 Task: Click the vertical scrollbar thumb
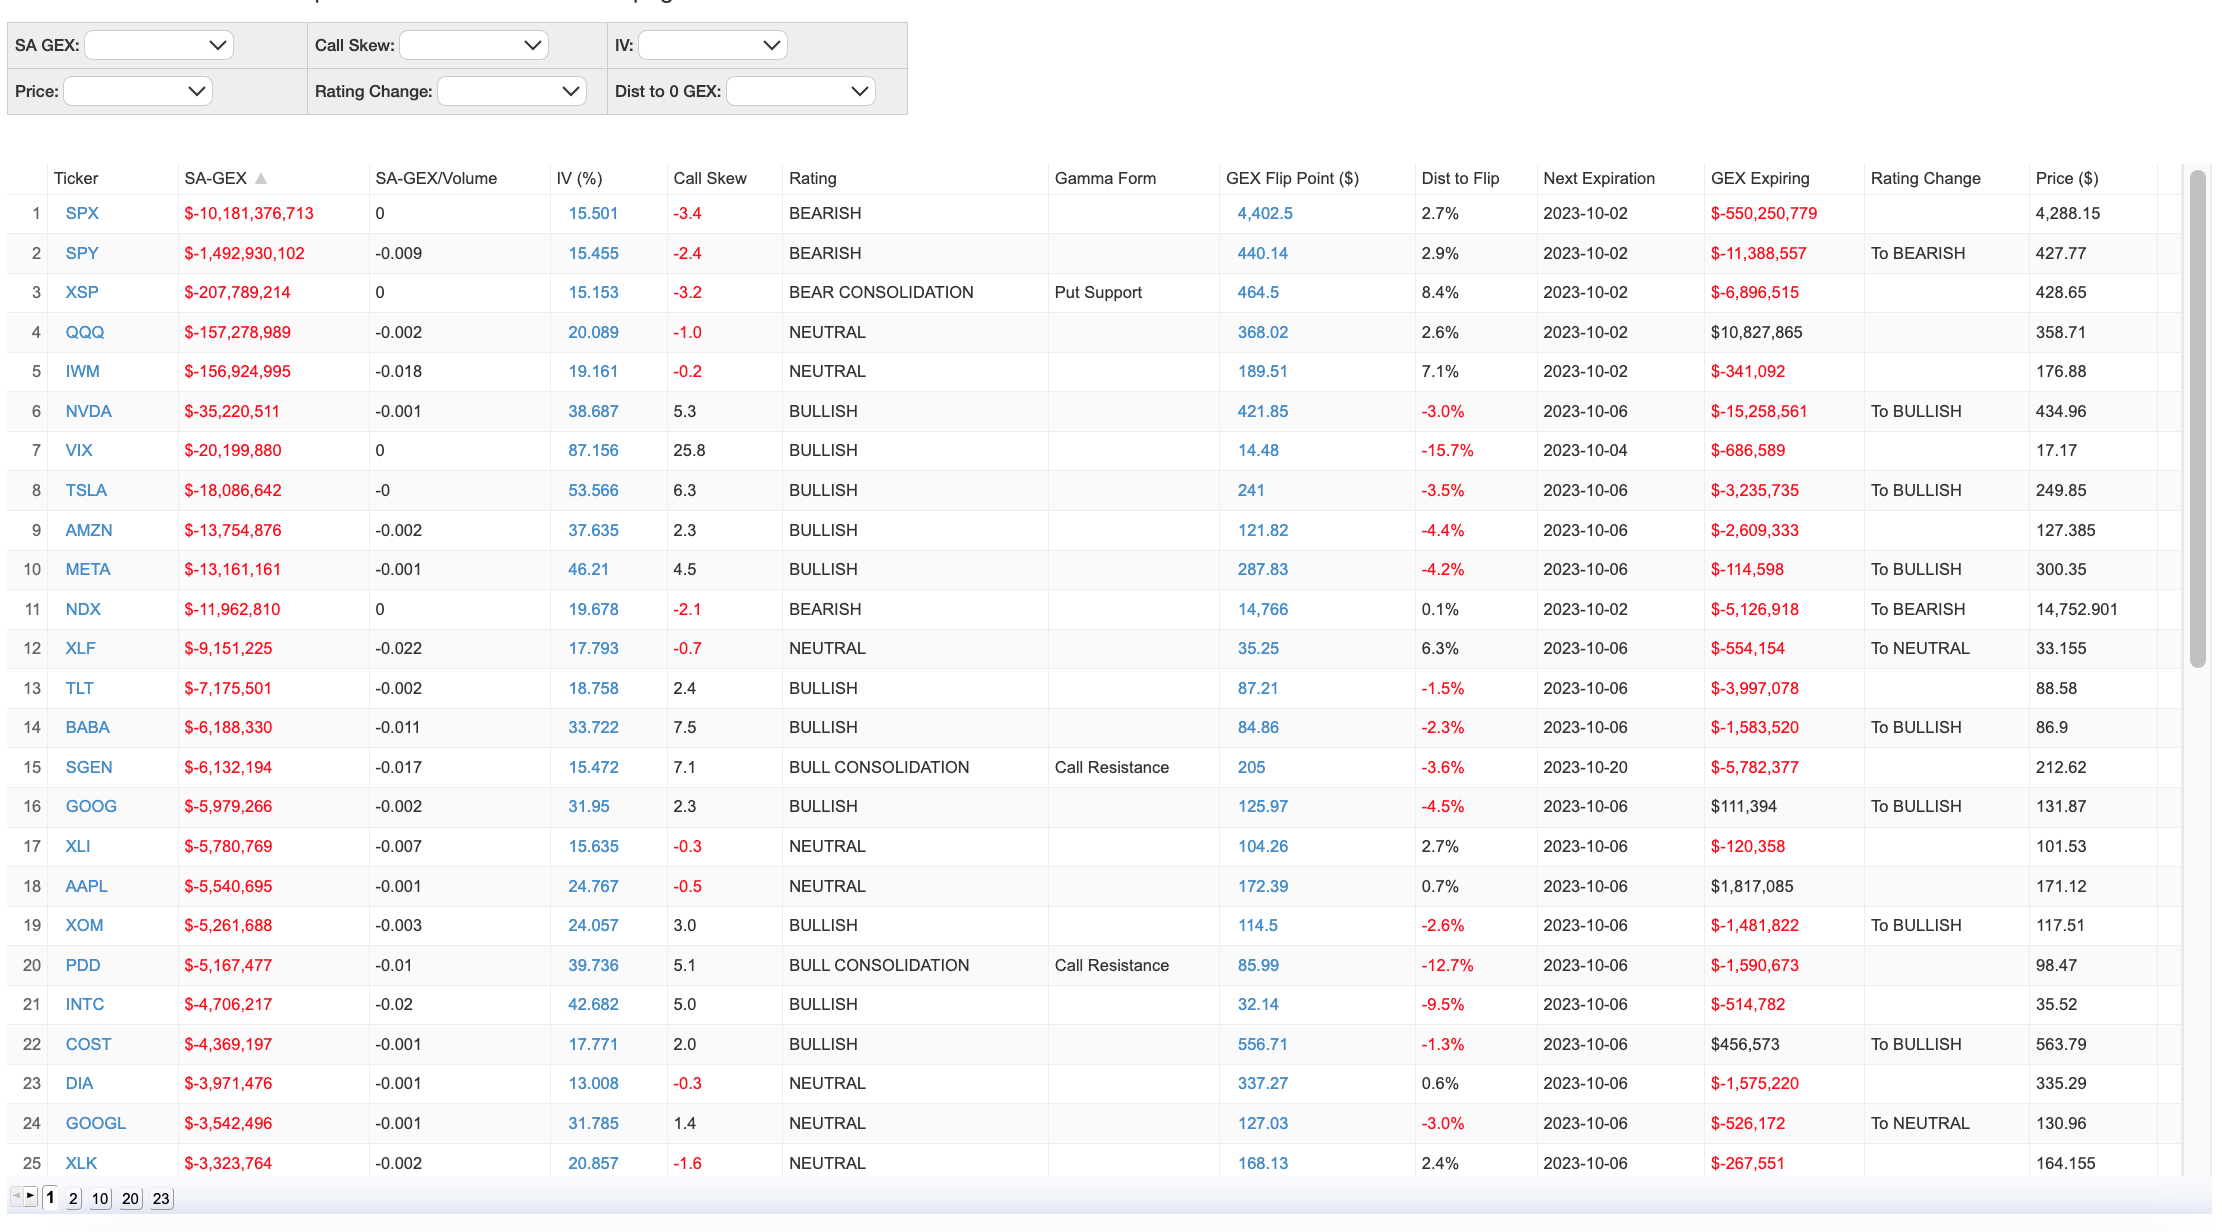pyautogui.click(x=2197, y=418)
